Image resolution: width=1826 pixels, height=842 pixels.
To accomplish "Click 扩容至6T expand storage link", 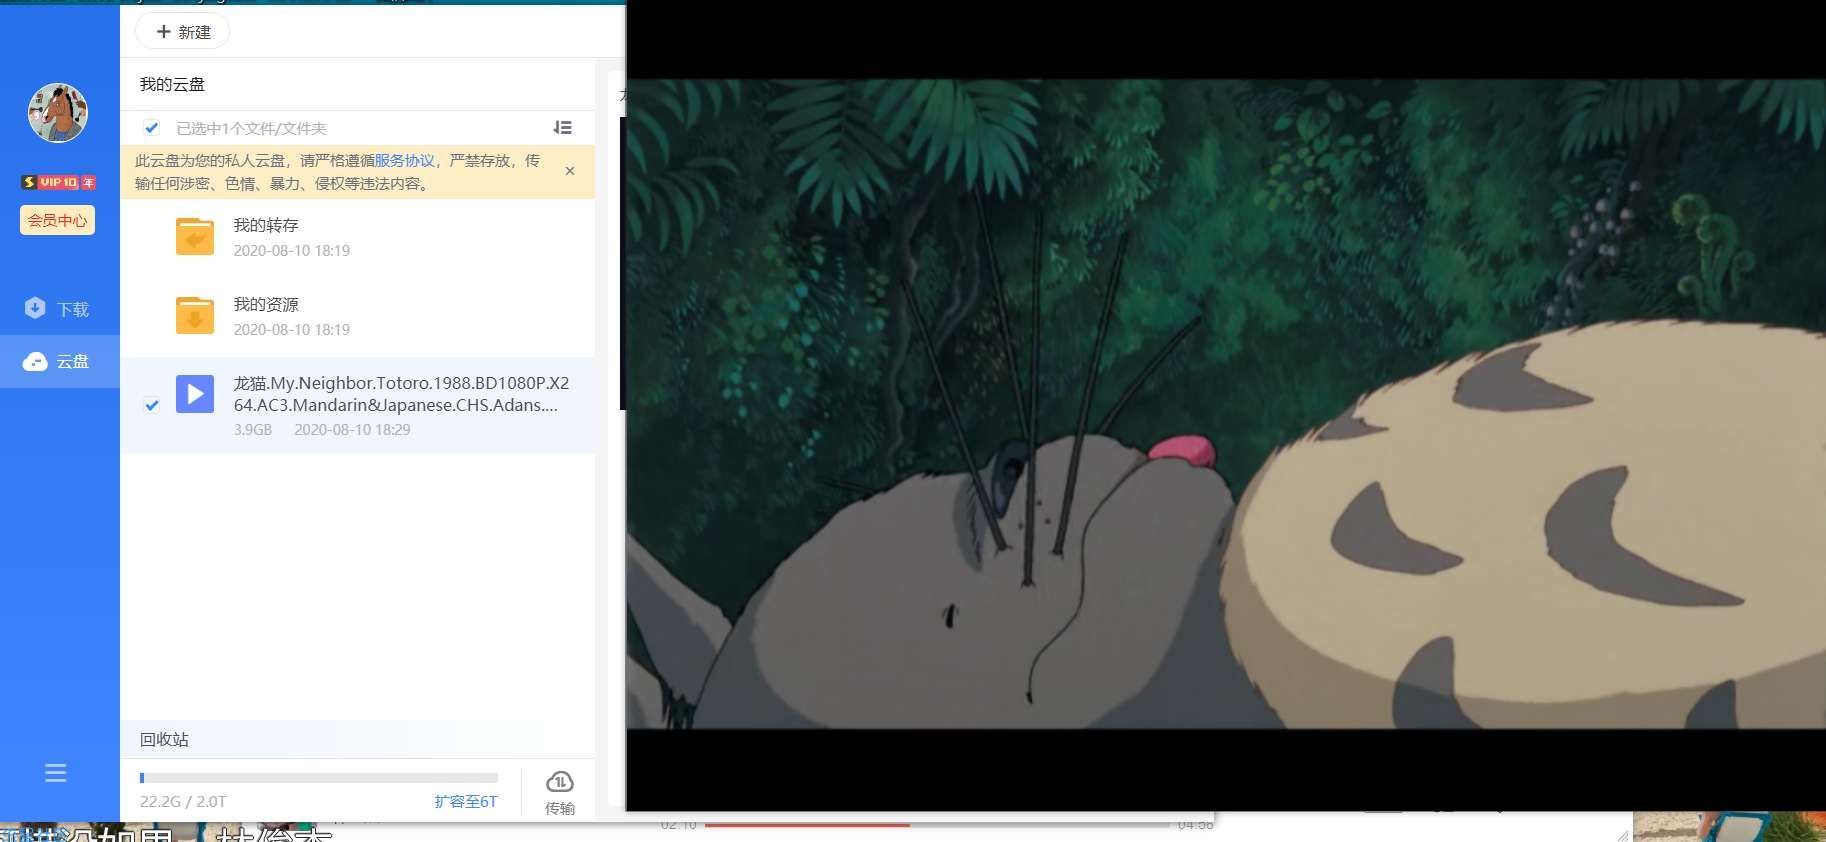I will (466, 801).
